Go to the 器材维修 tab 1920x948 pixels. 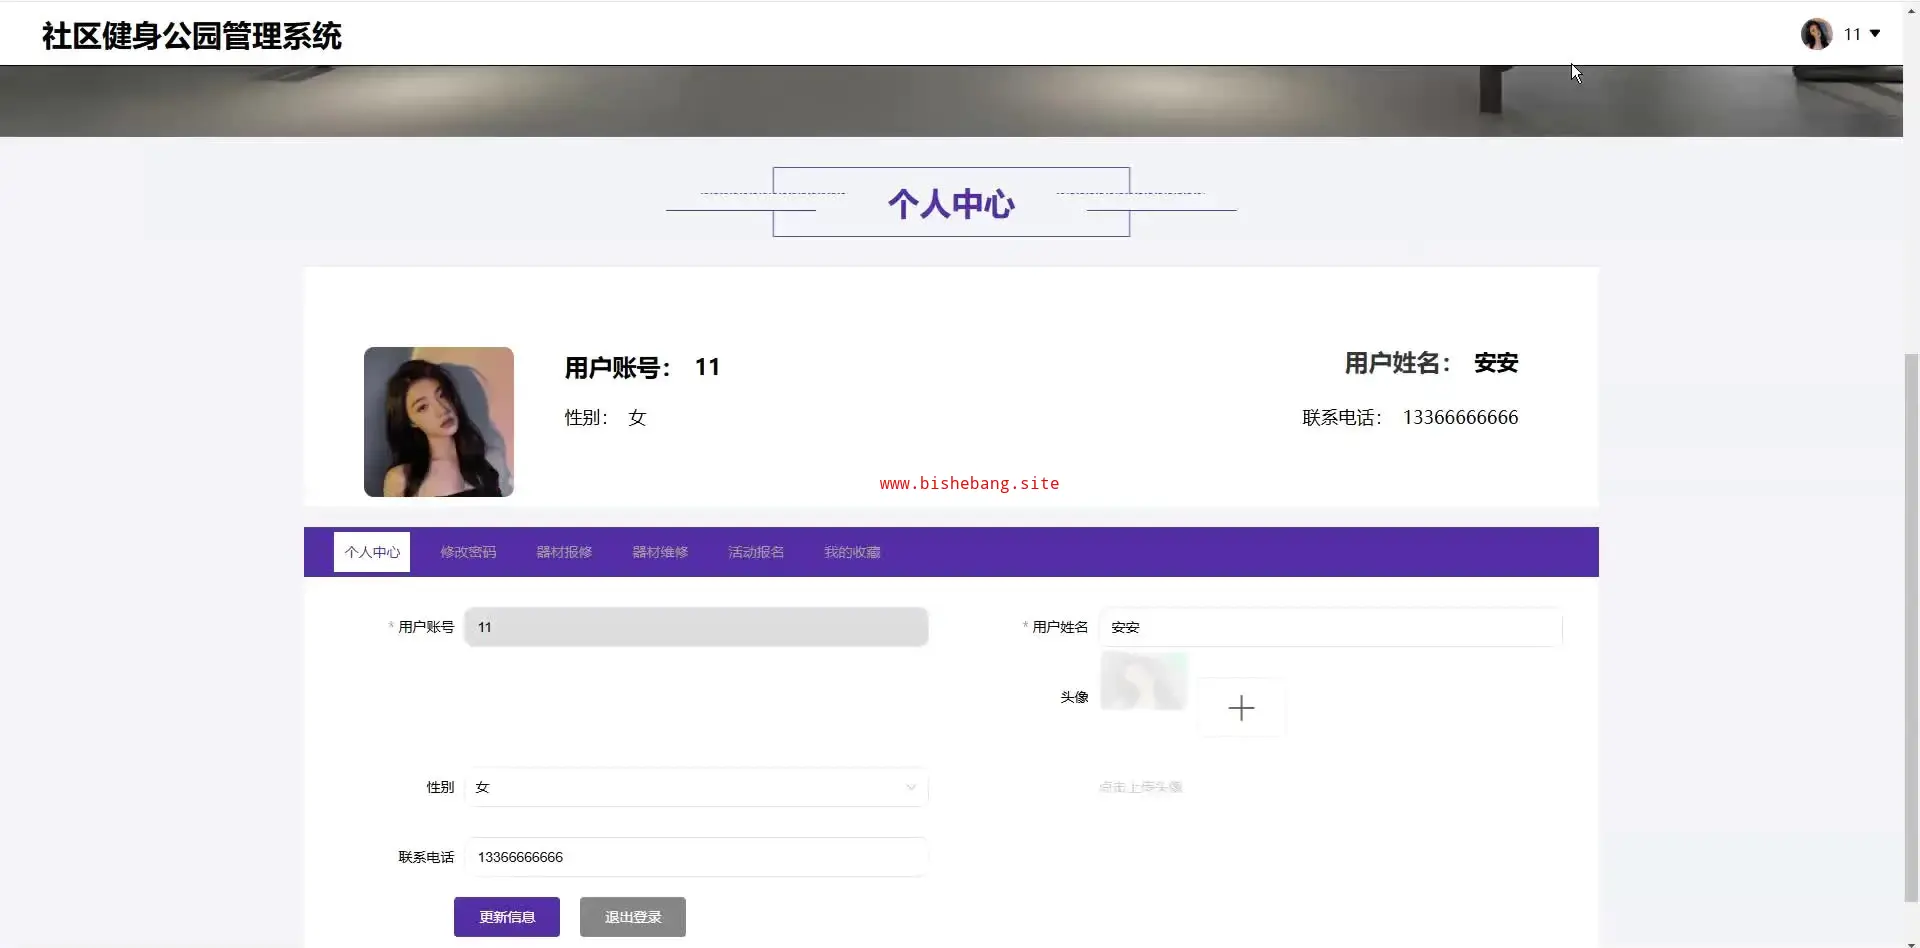660,552
